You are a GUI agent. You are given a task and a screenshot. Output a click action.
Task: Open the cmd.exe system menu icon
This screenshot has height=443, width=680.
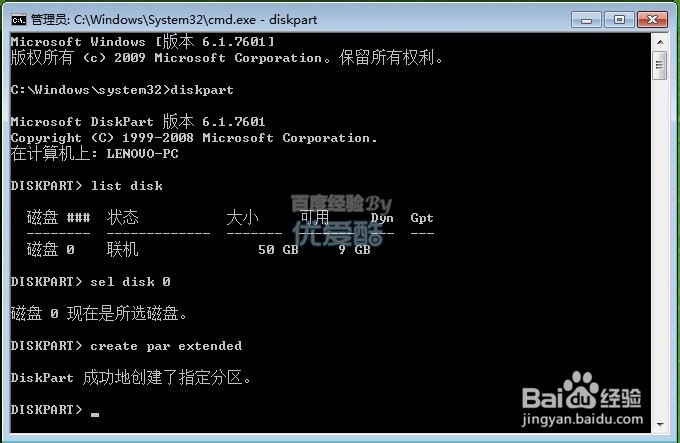19,20
